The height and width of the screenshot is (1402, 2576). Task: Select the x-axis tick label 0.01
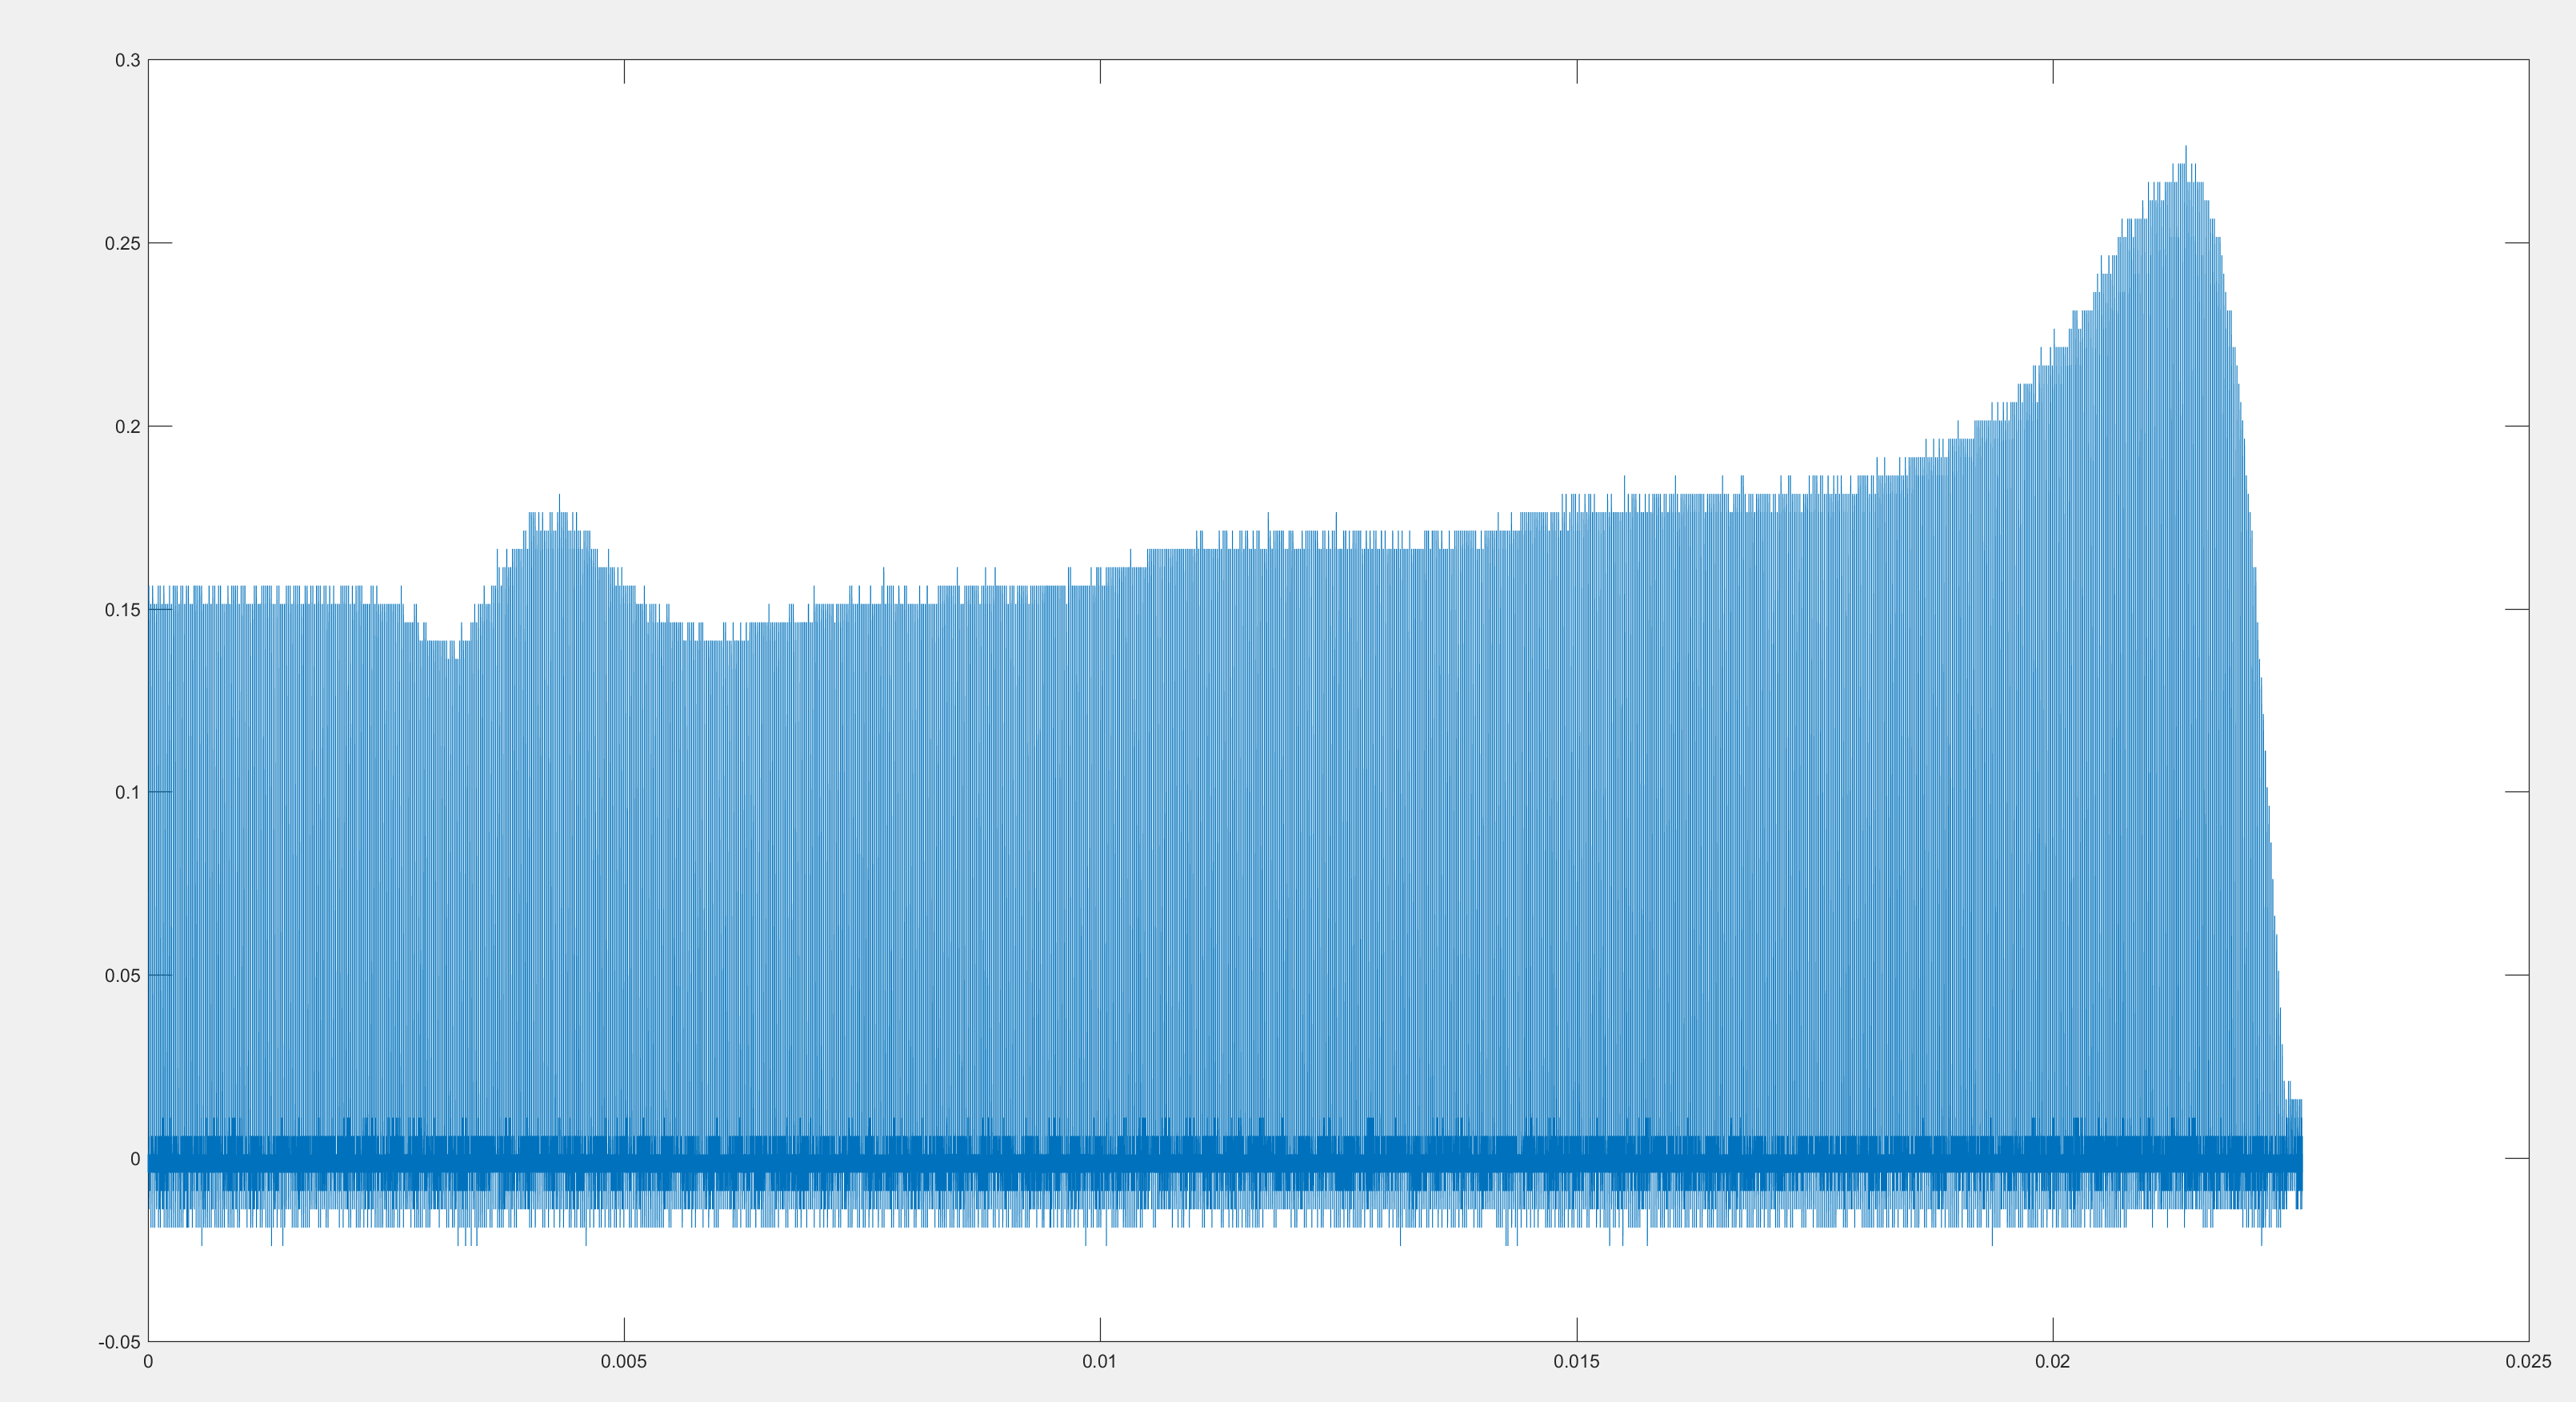(x=1100, y=1362)
